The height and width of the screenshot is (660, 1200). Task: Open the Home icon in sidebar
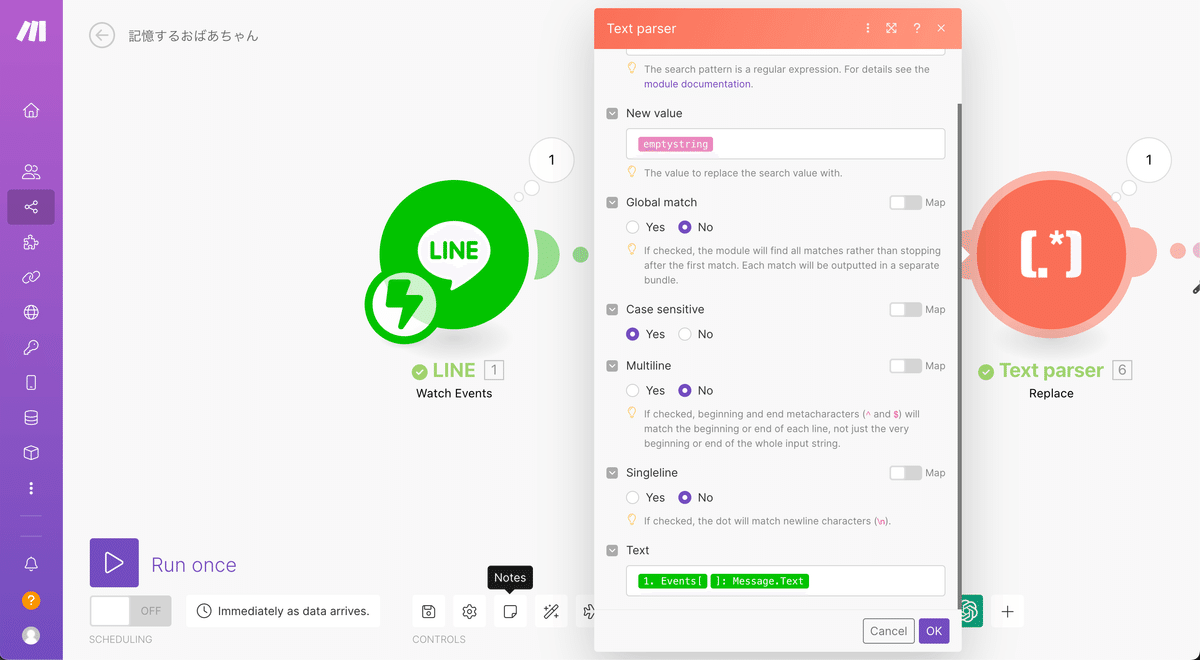click(x=31, y=110)
